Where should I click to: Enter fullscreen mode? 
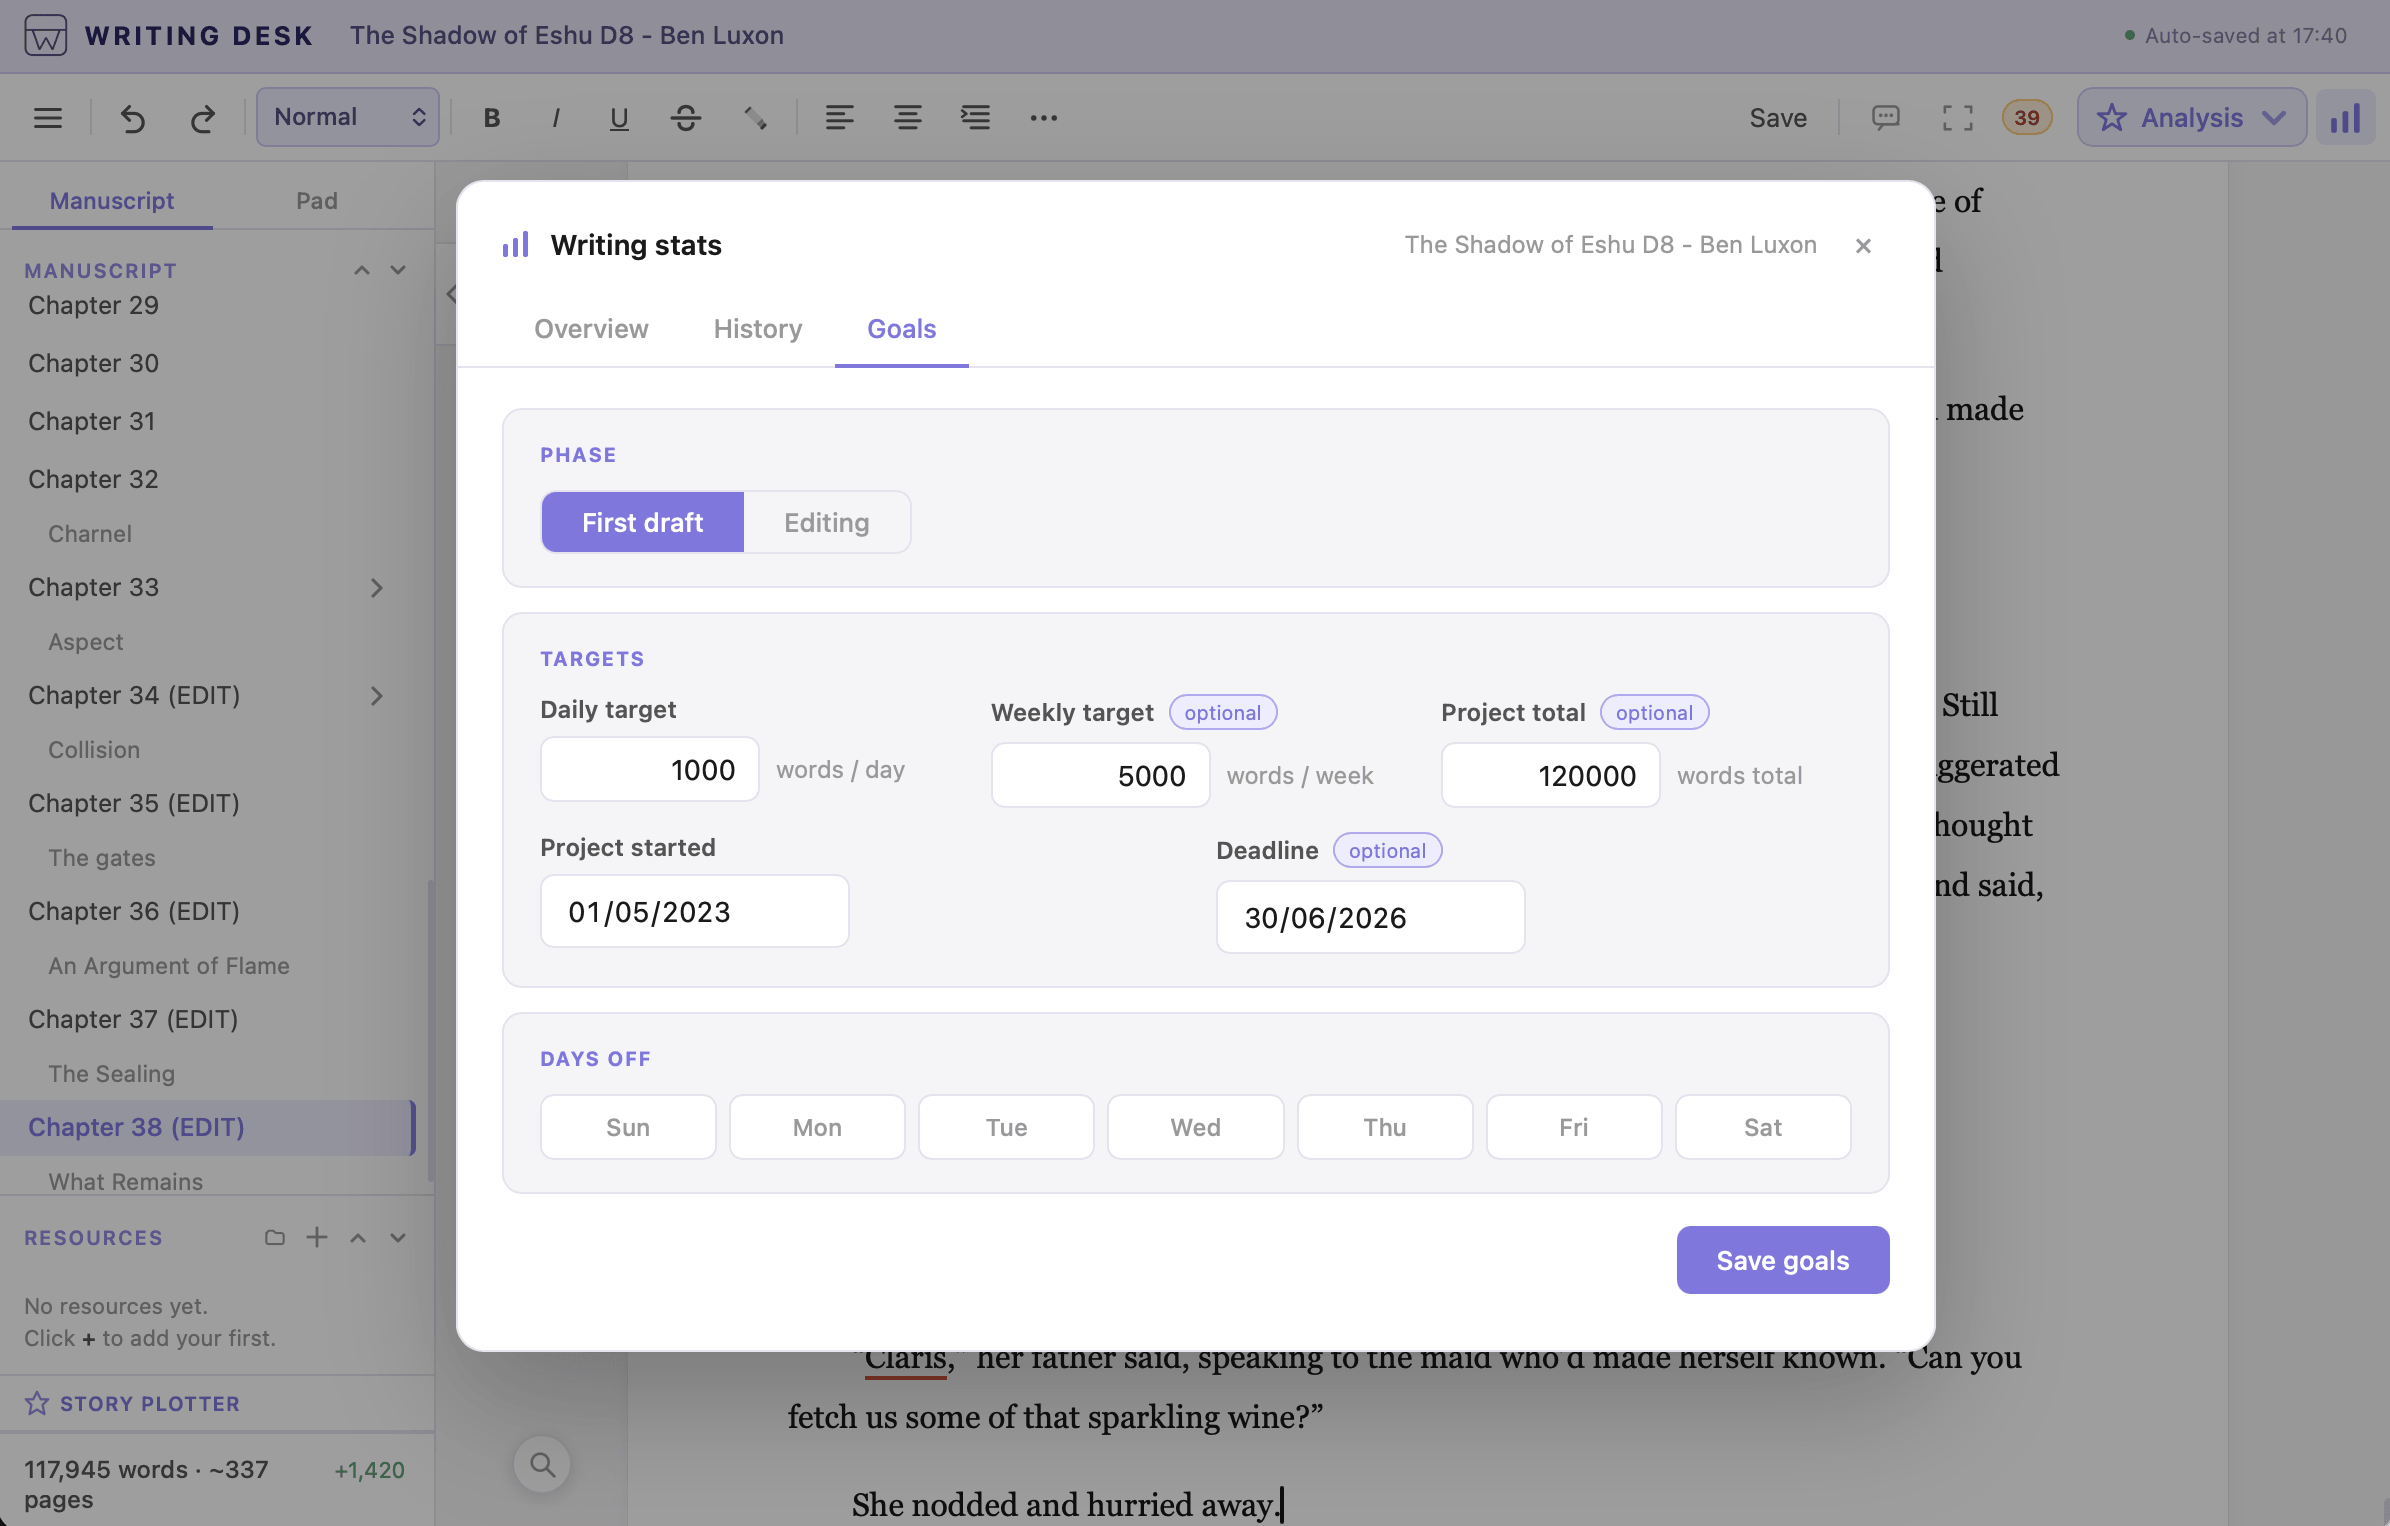(1957, 118)
